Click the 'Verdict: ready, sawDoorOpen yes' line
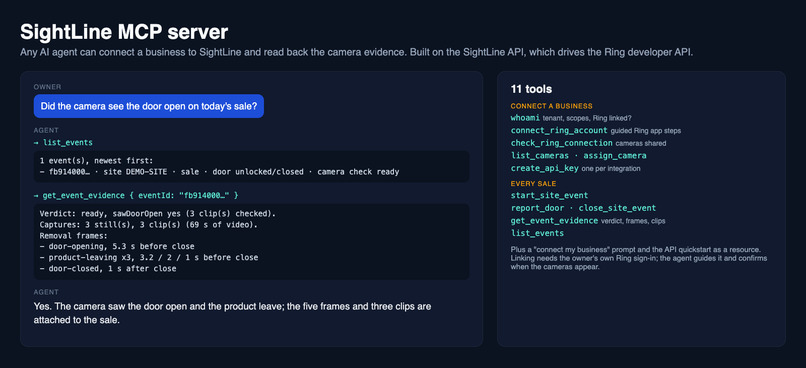 pyautogui.click(x=158, y=213)
